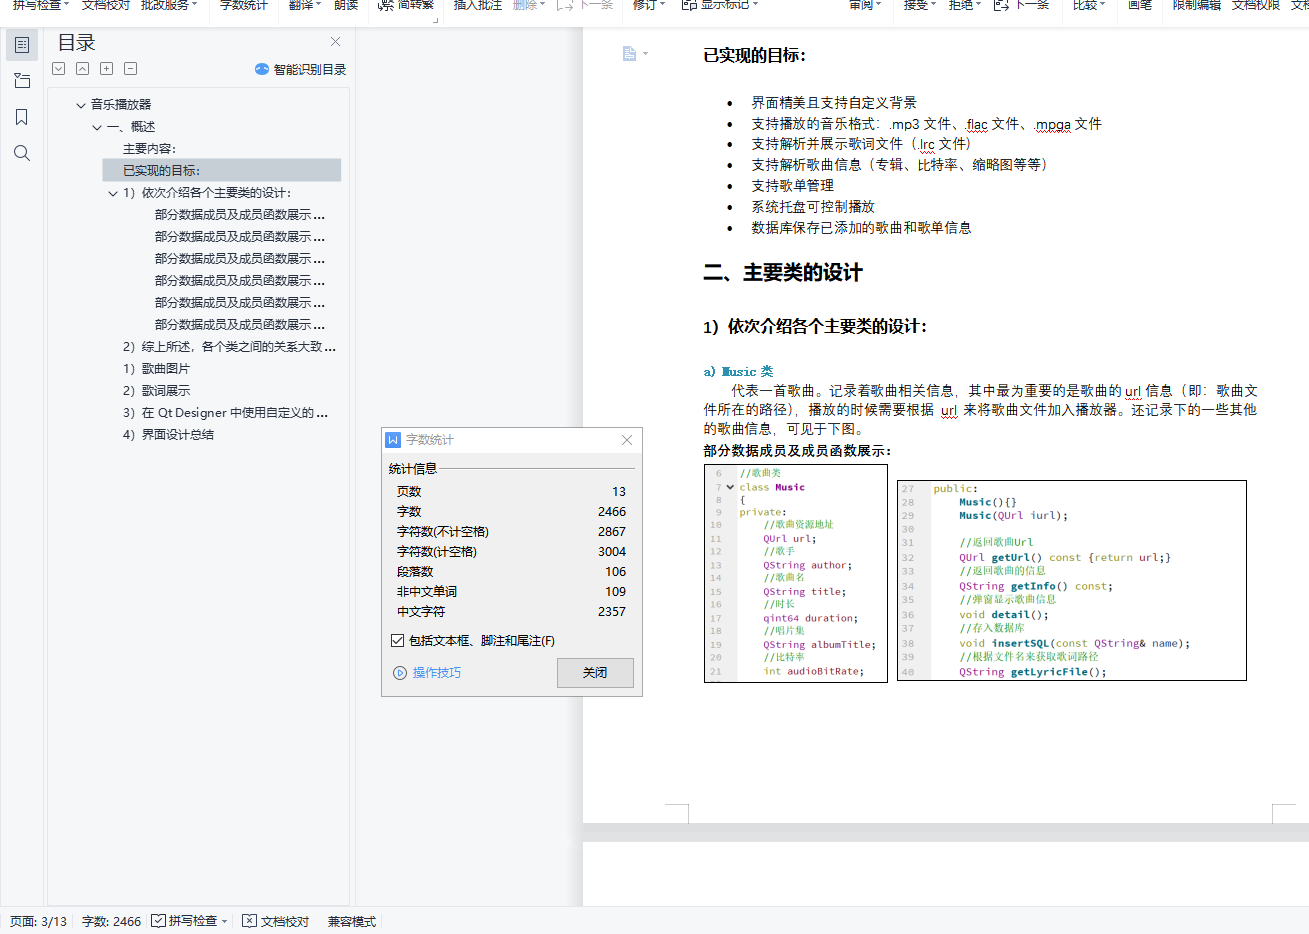Open the bookmark panel icon in sidebar
Viewport: 1309px width, 934px height.
pos(22,117)
